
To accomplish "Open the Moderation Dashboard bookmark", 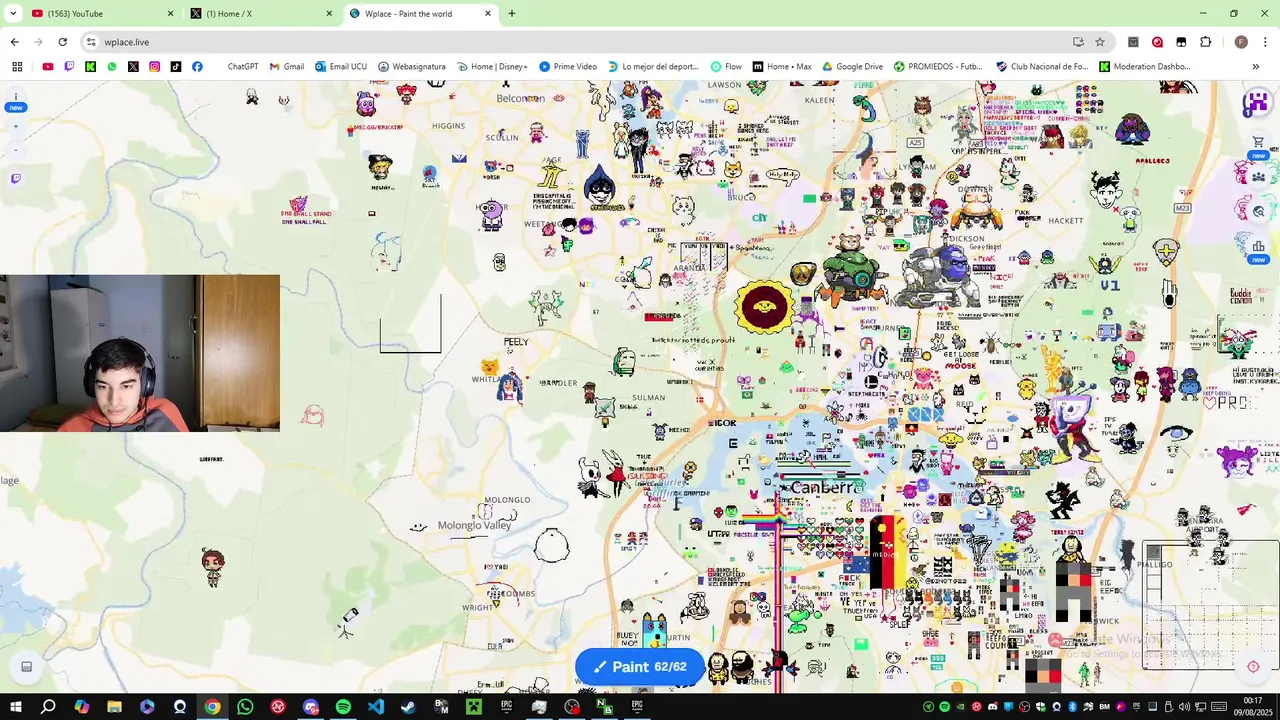I will click(1145, 67).
